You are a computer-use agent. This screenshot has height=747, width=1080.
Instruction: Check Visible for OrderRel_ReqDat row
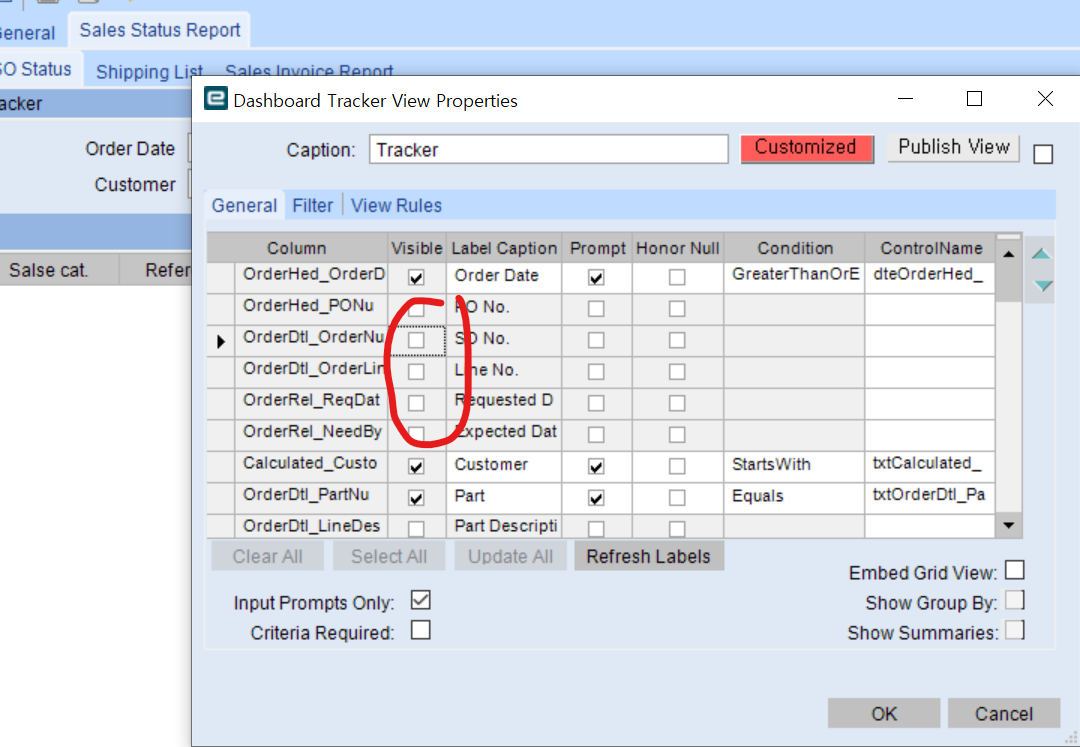pyautogui.click(x=416, y=403)
